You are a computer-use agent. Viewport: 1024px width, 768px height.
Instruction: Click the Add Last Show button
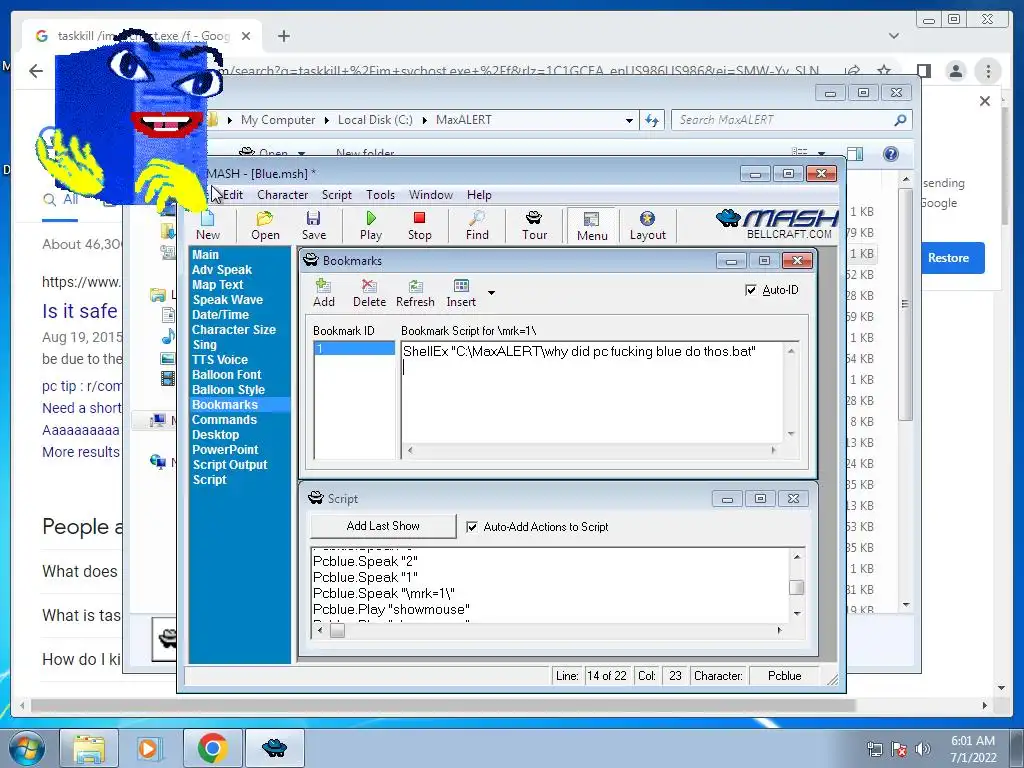coord(383,526)
